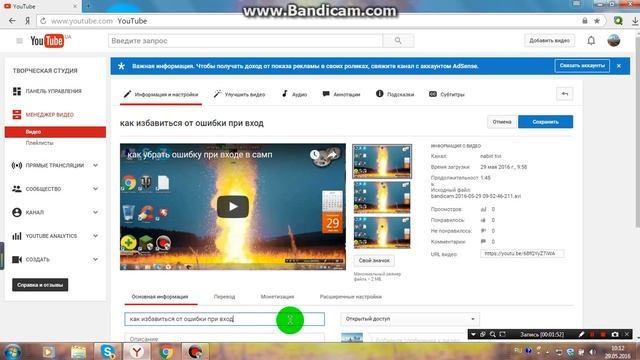Click 'Справка и отзывы' button
This screenshot has width=640, height=360.
40,285
